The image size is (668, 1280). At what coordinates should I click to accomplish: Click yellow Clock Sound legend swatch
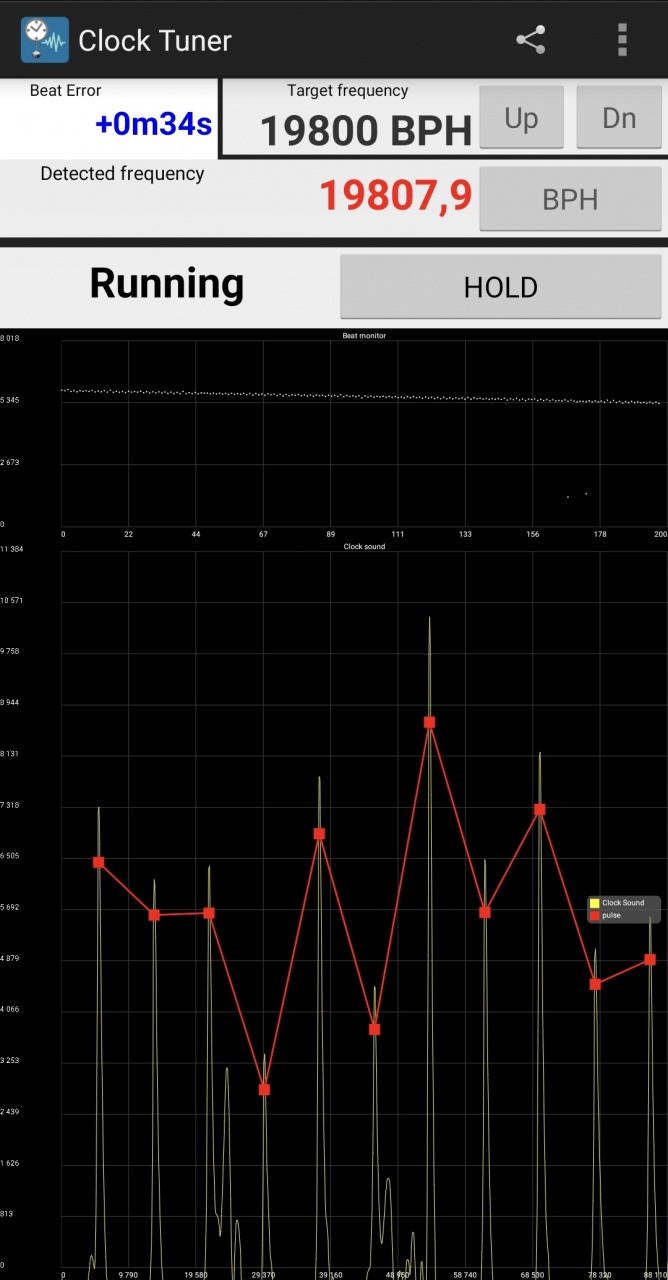coord(594,903)
